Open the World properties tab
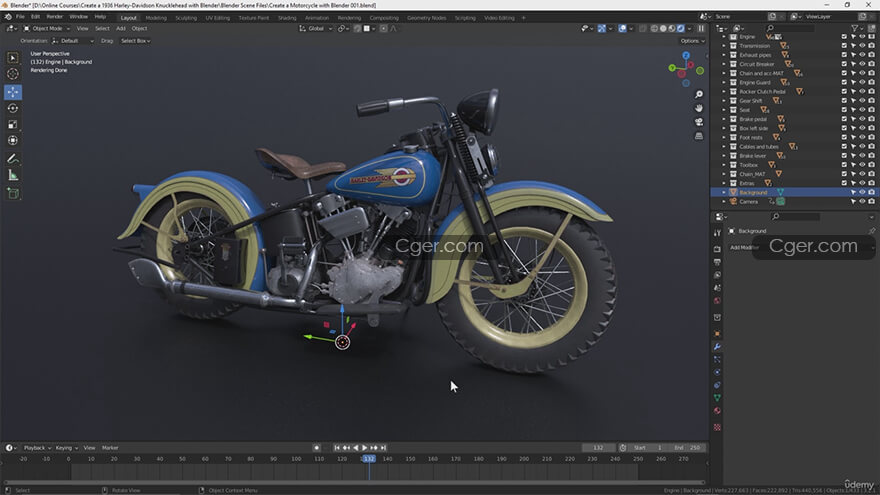 [x=717, y=301]
